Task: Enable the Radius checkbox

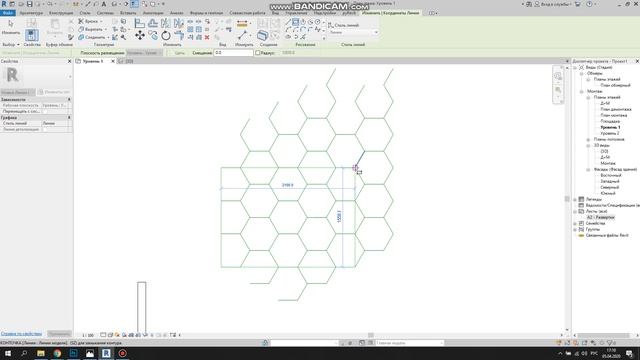Action: (258, 53)
